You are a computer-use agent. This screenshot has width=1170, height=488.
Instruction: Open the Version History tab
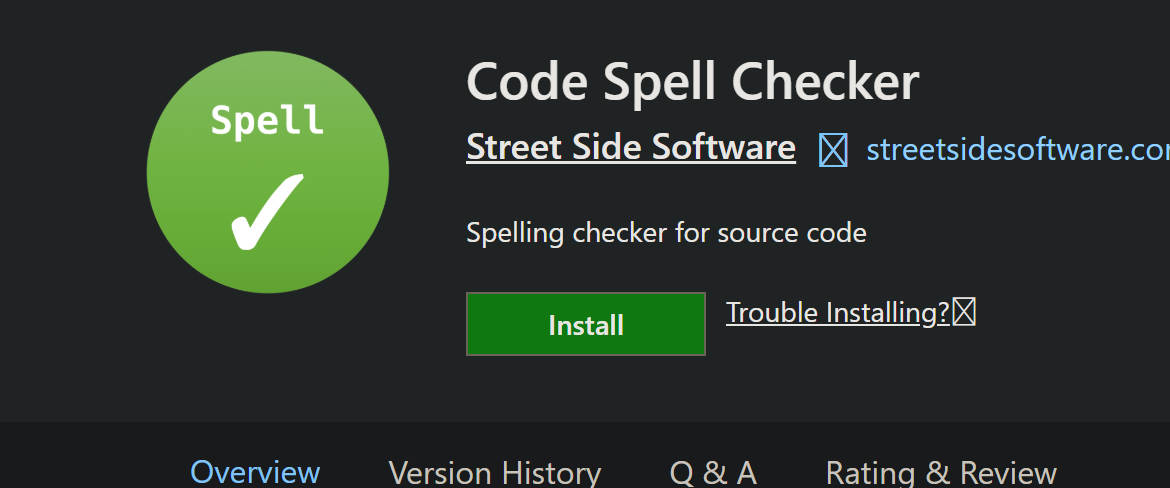495,473
